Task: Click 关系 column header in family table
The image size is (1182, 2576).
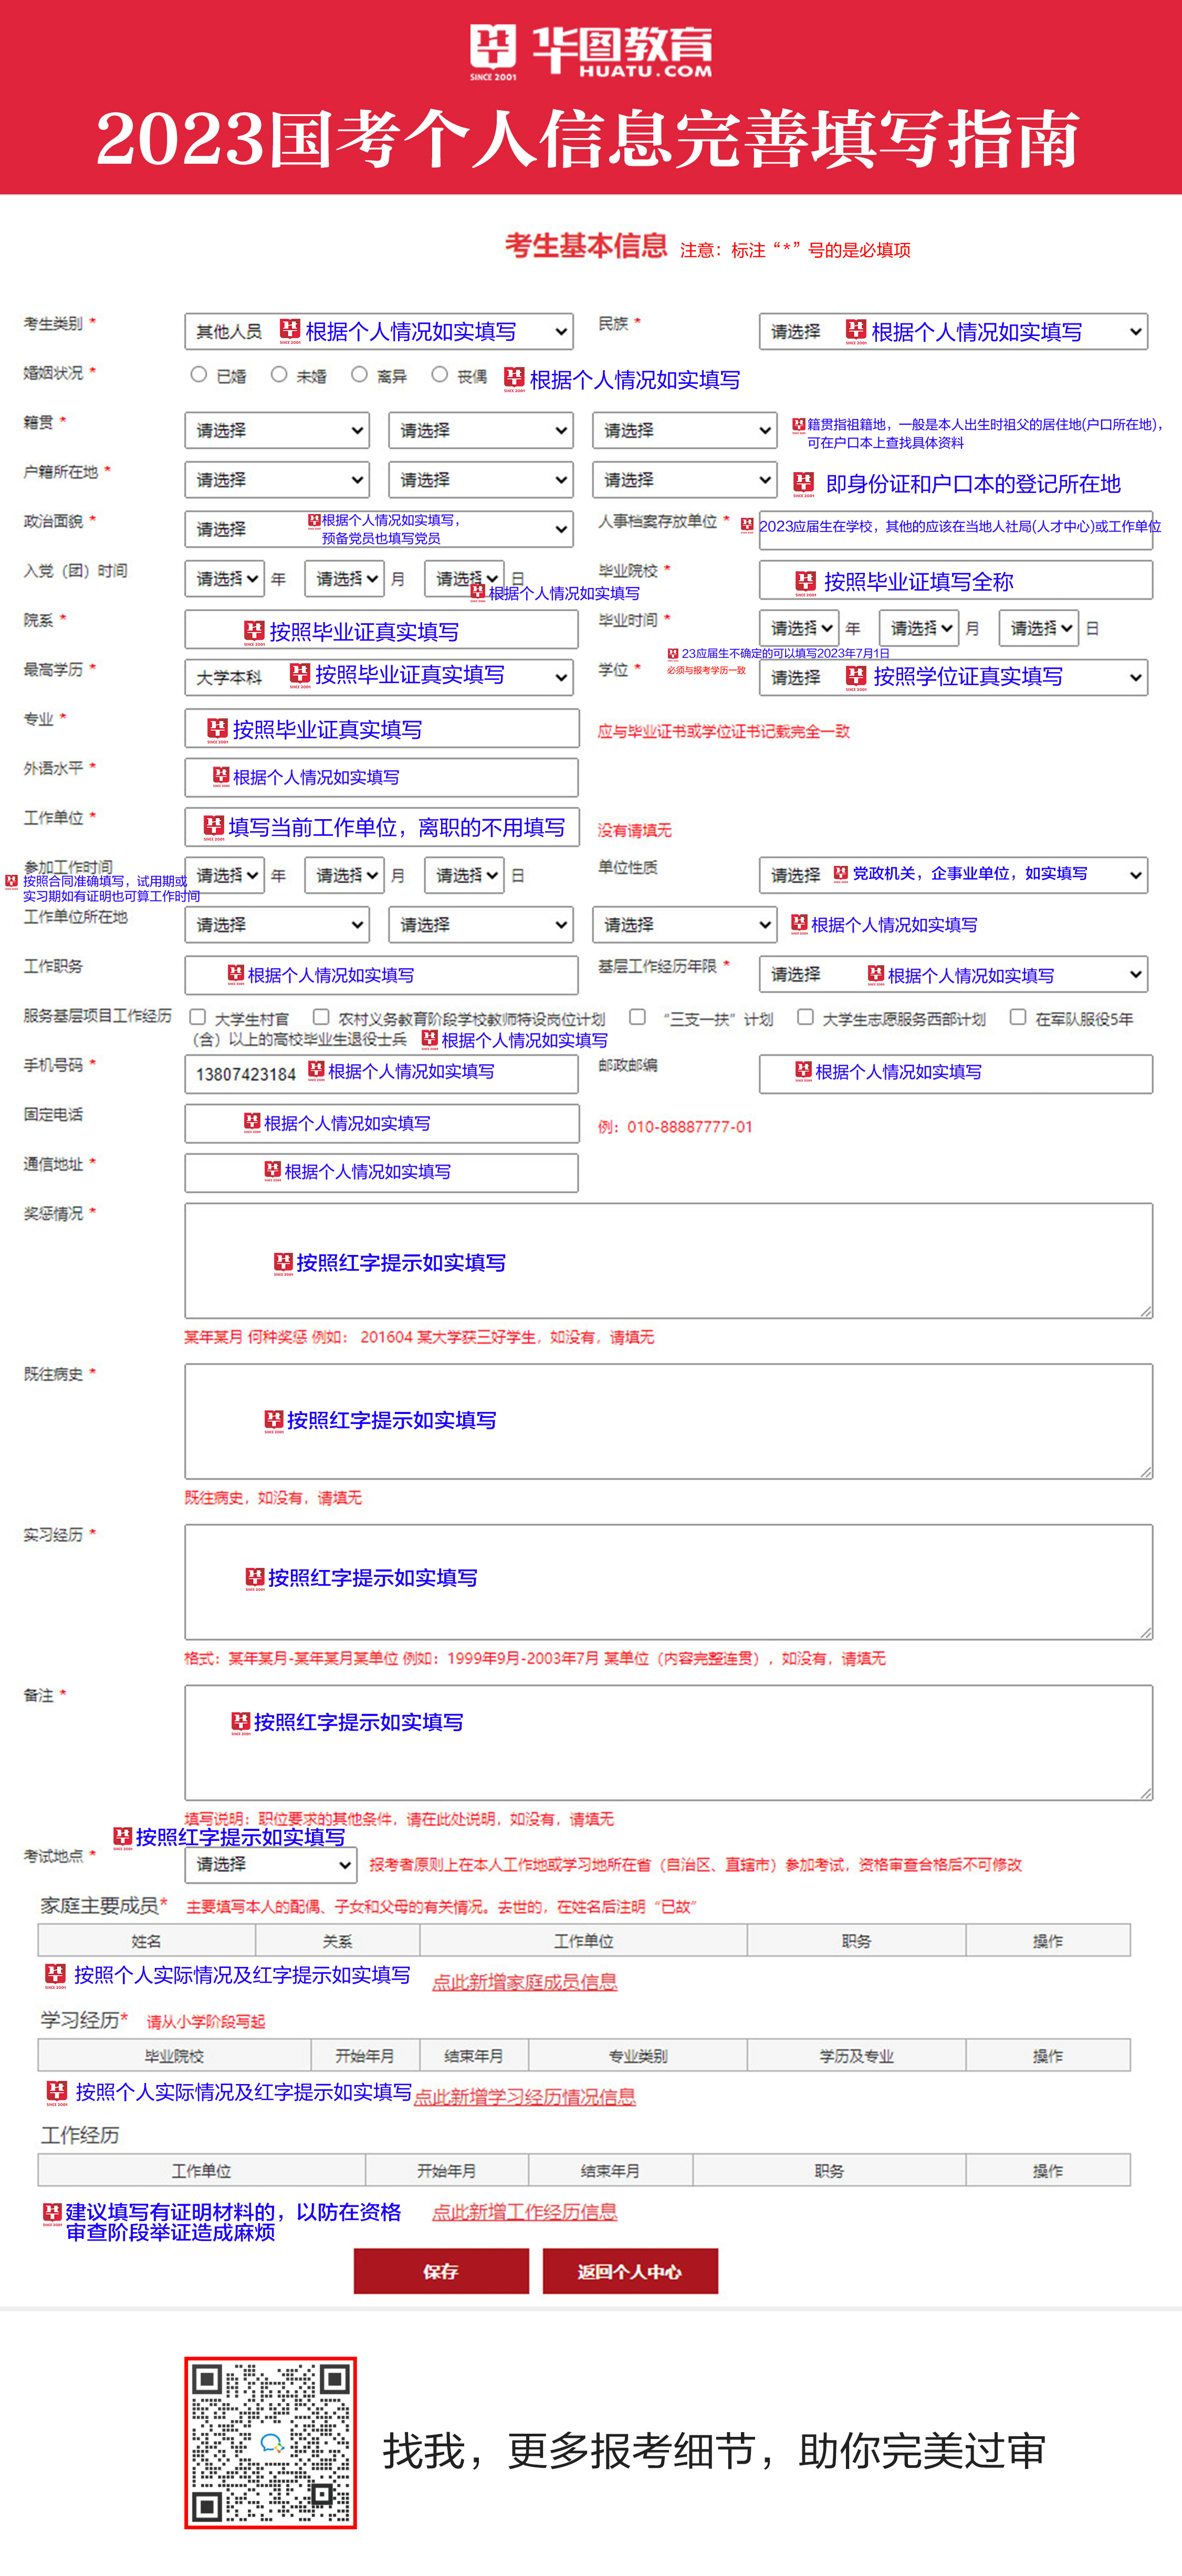Action: click(x=338, y=1941)
